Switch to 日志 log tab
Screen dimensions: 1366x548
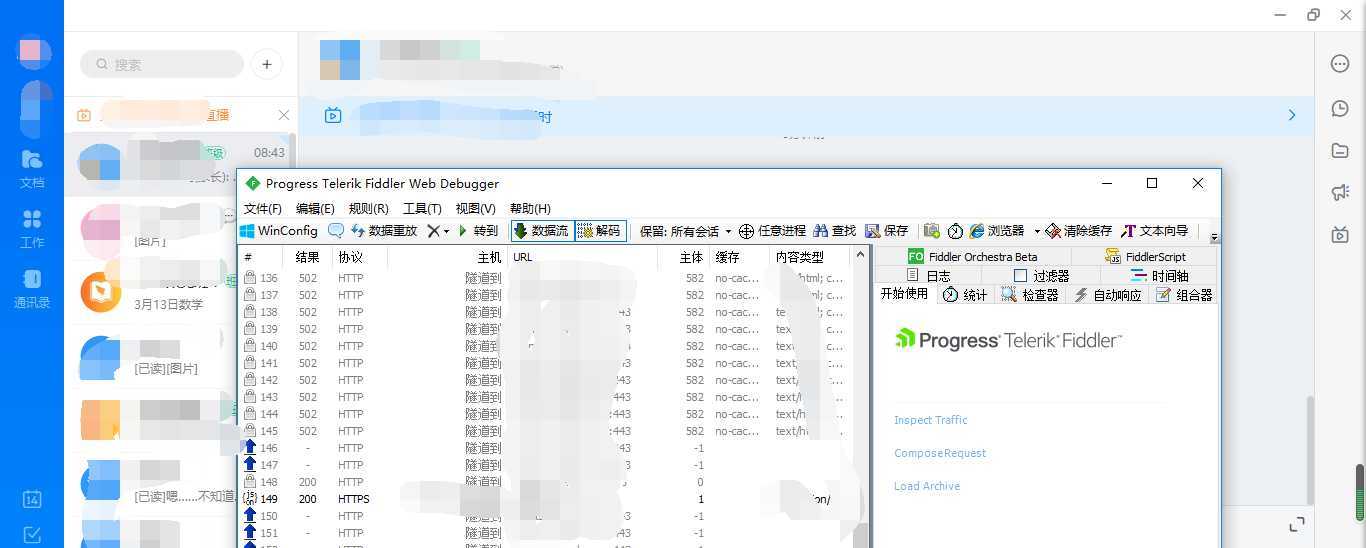[x=928, y=276]
